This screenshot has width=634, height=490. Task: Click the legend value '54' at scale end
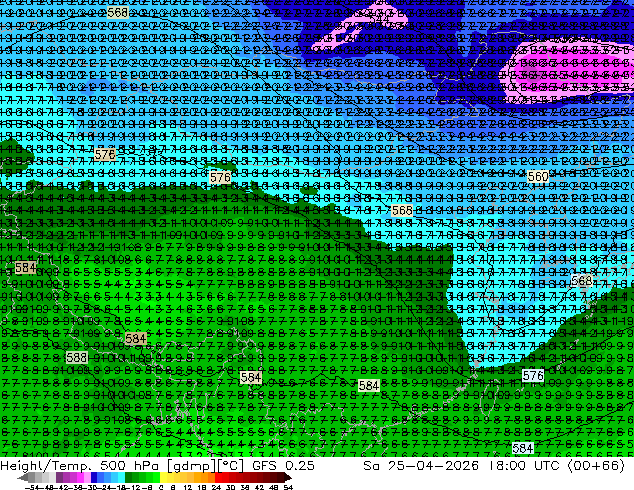pos(288,487)
